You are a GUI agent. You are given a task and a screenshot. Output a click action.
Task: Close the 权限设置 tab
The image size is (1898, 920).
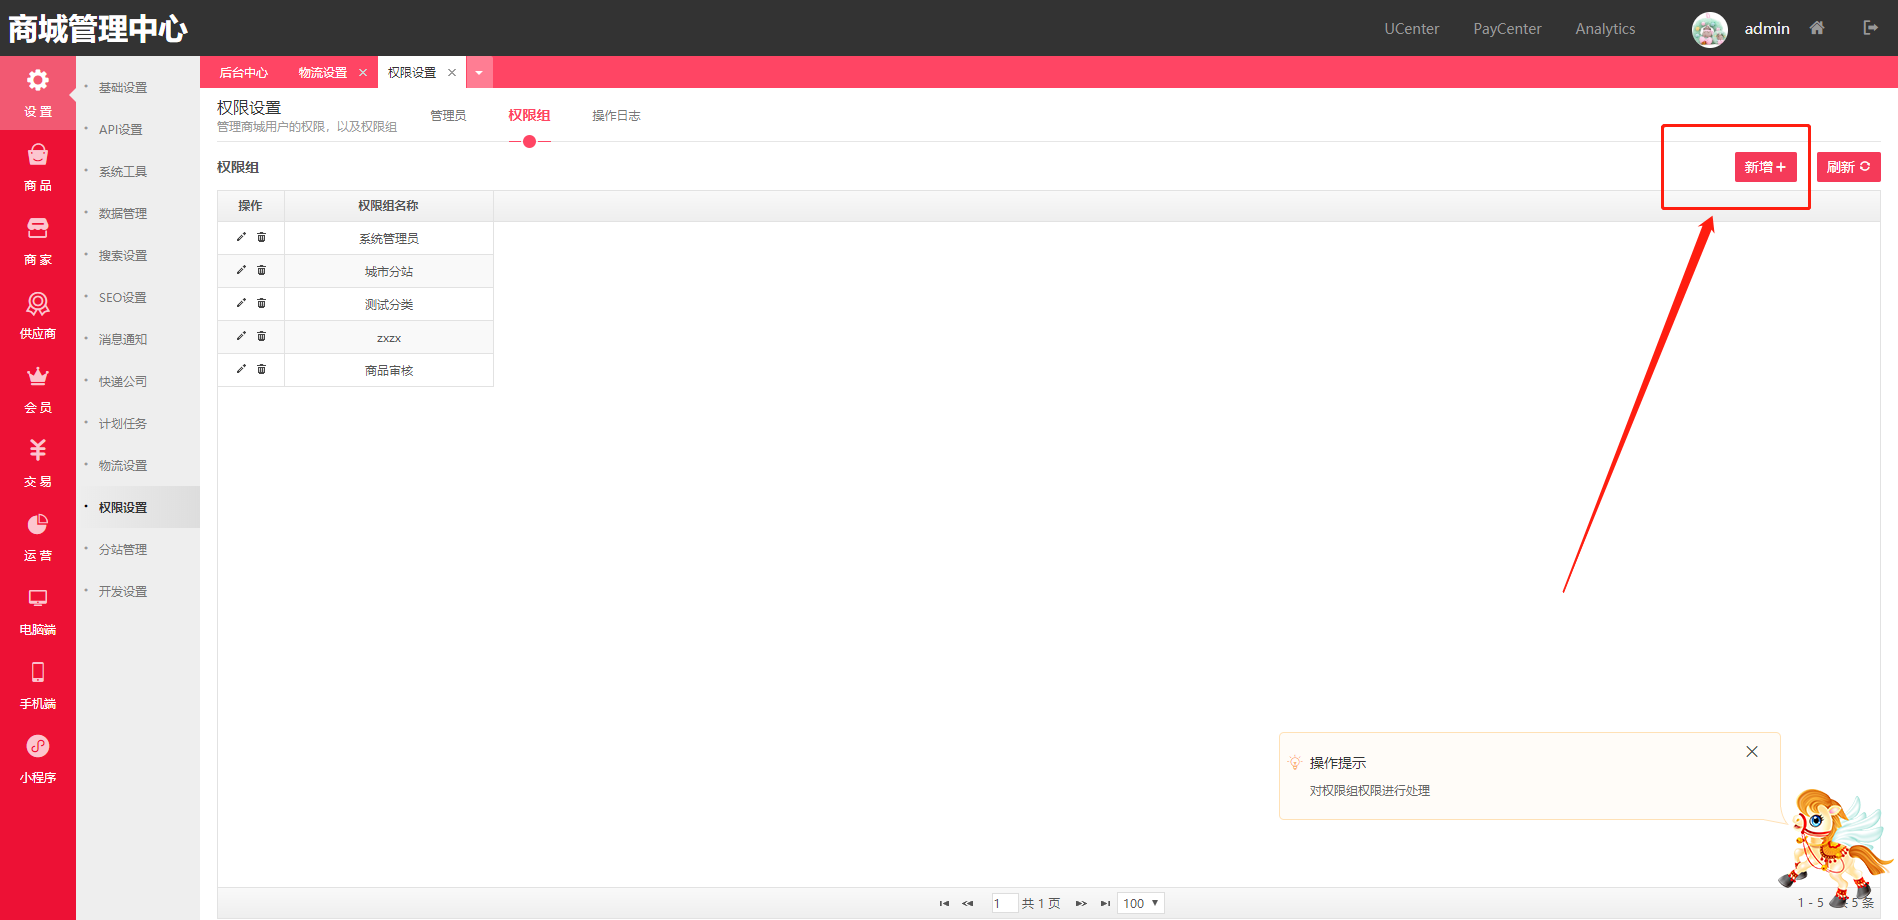coord(452,73)
